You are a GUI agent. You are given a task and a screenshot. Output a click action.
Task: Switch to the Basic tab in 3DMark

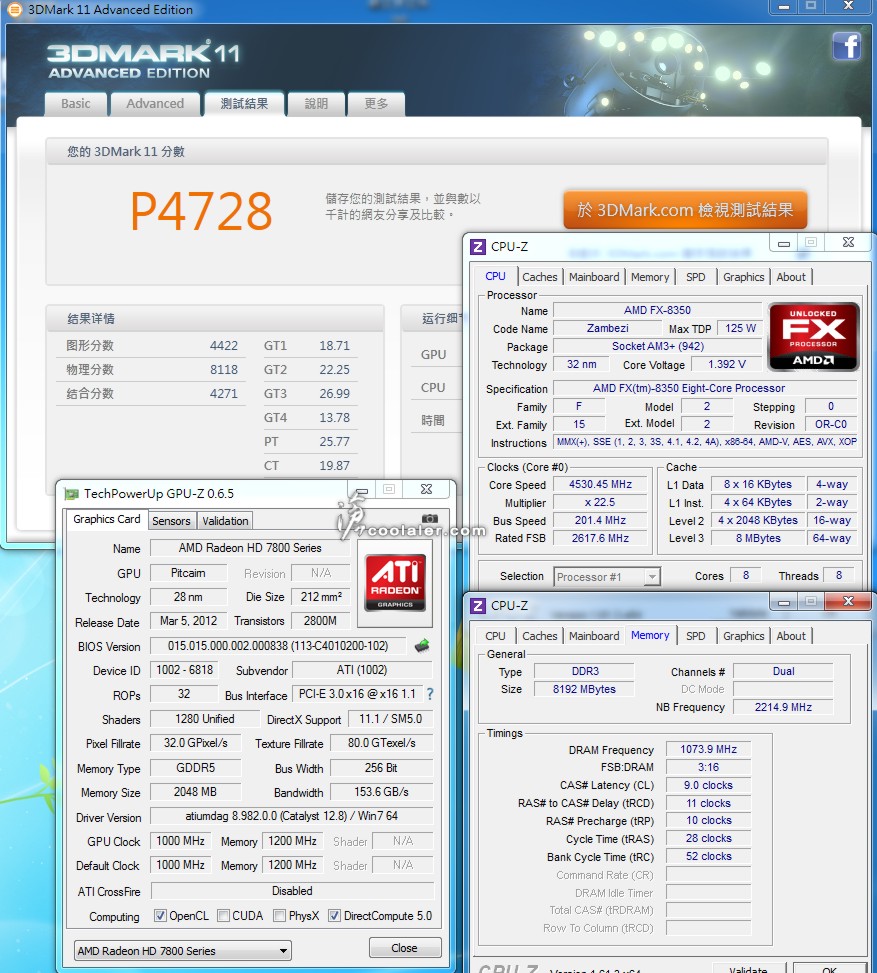pos(76,104)
